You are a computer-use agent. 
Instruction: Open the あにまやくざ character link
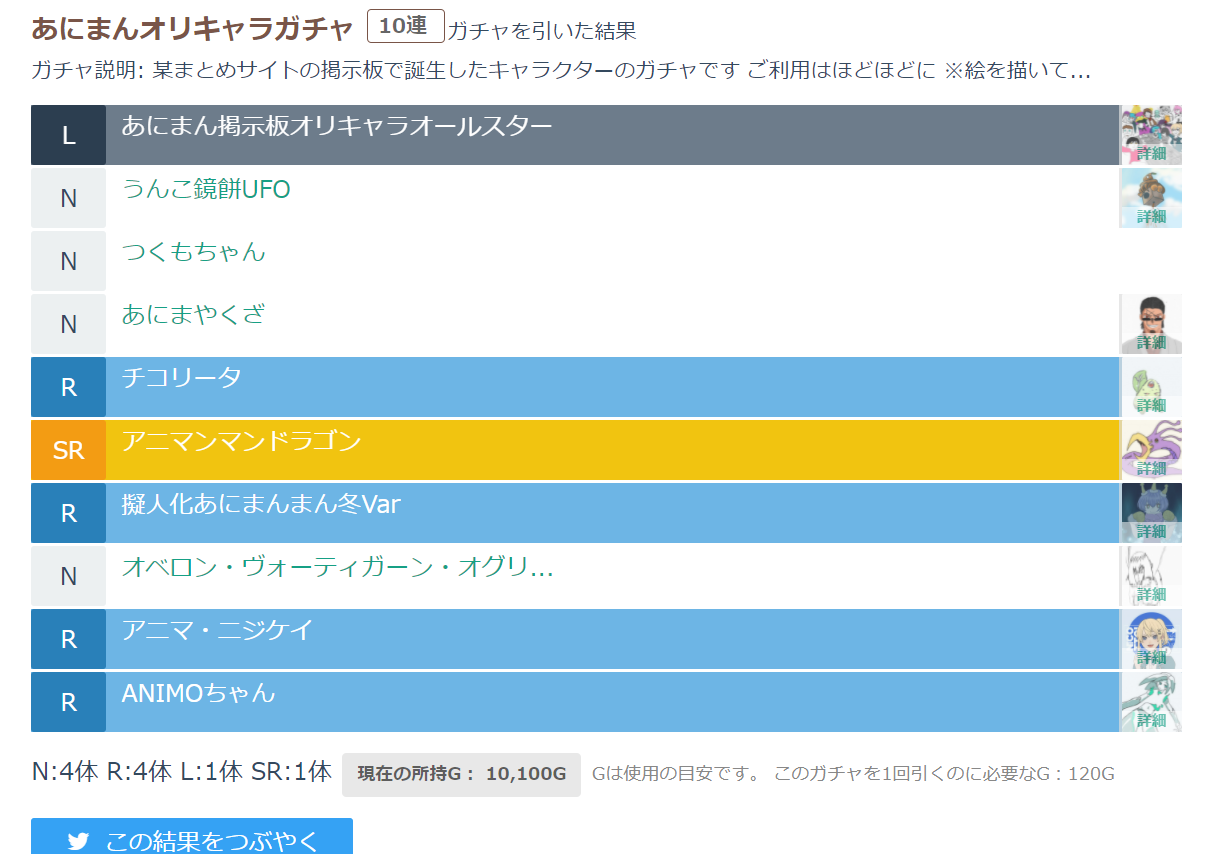194,315
